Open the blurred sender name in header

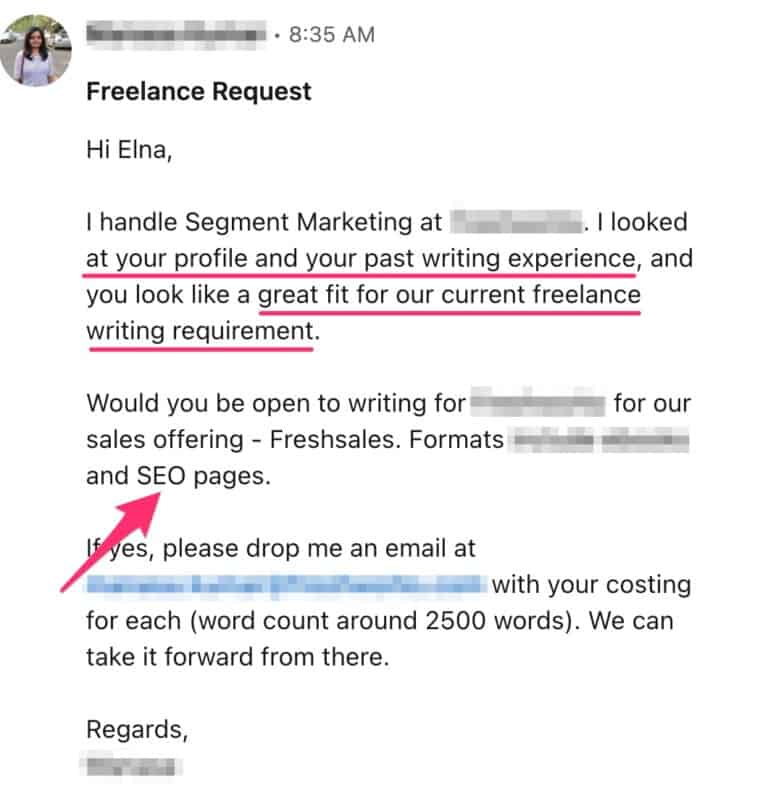176,35
